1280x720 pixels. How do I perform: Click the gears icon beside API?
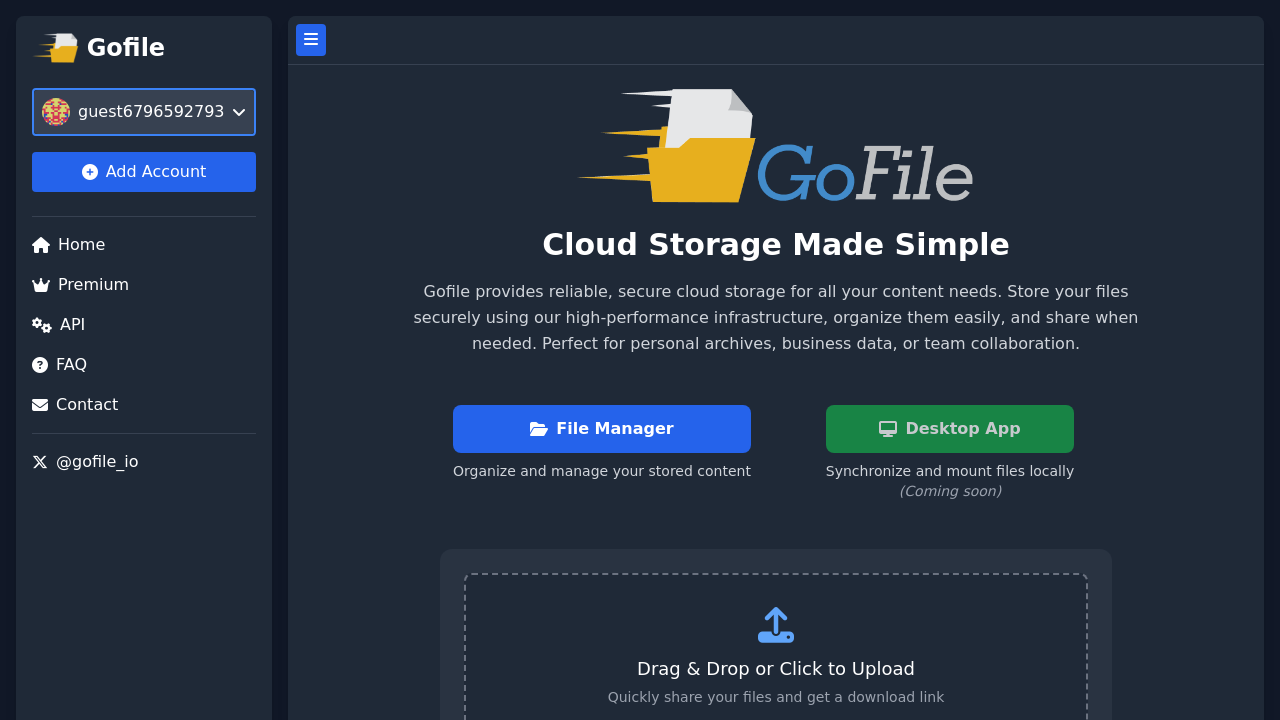click(x=42, y=325)
